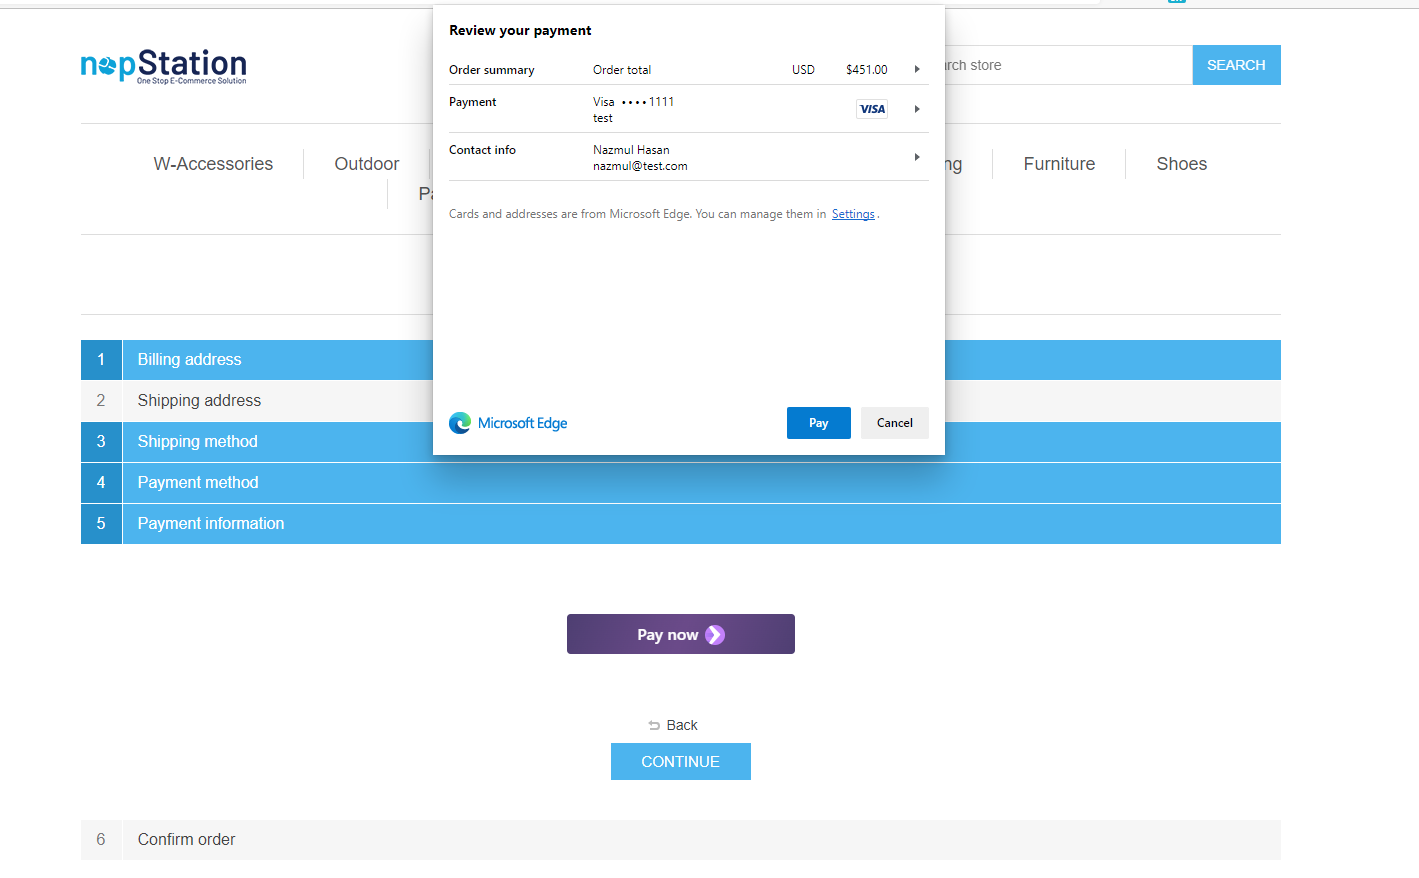Expand the Payment card row arrow
The image size is (1419, 878).
click(x=917, y=109)
